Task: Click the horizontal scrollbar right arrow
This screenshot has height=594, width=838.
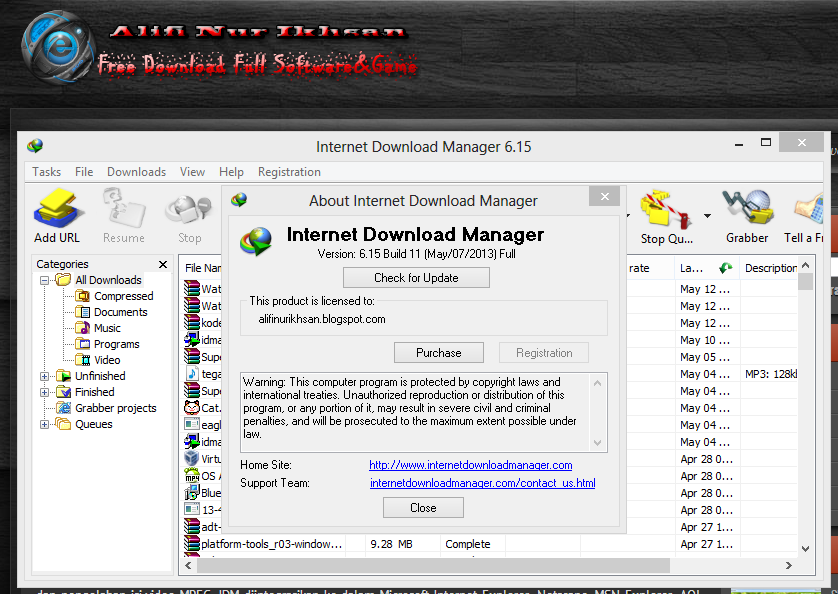Action: [789, 565]
